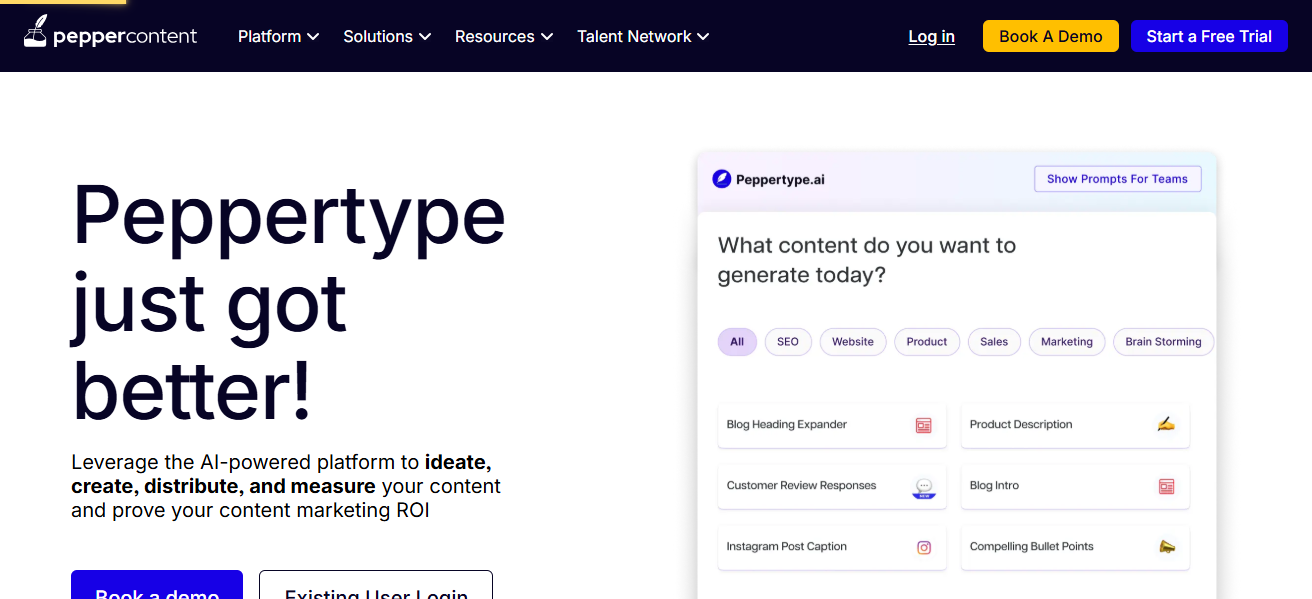This screenshot has height=599, width=1312.
Task: Click the Blog Intro newspaper icon
Action: (1166, 487)
